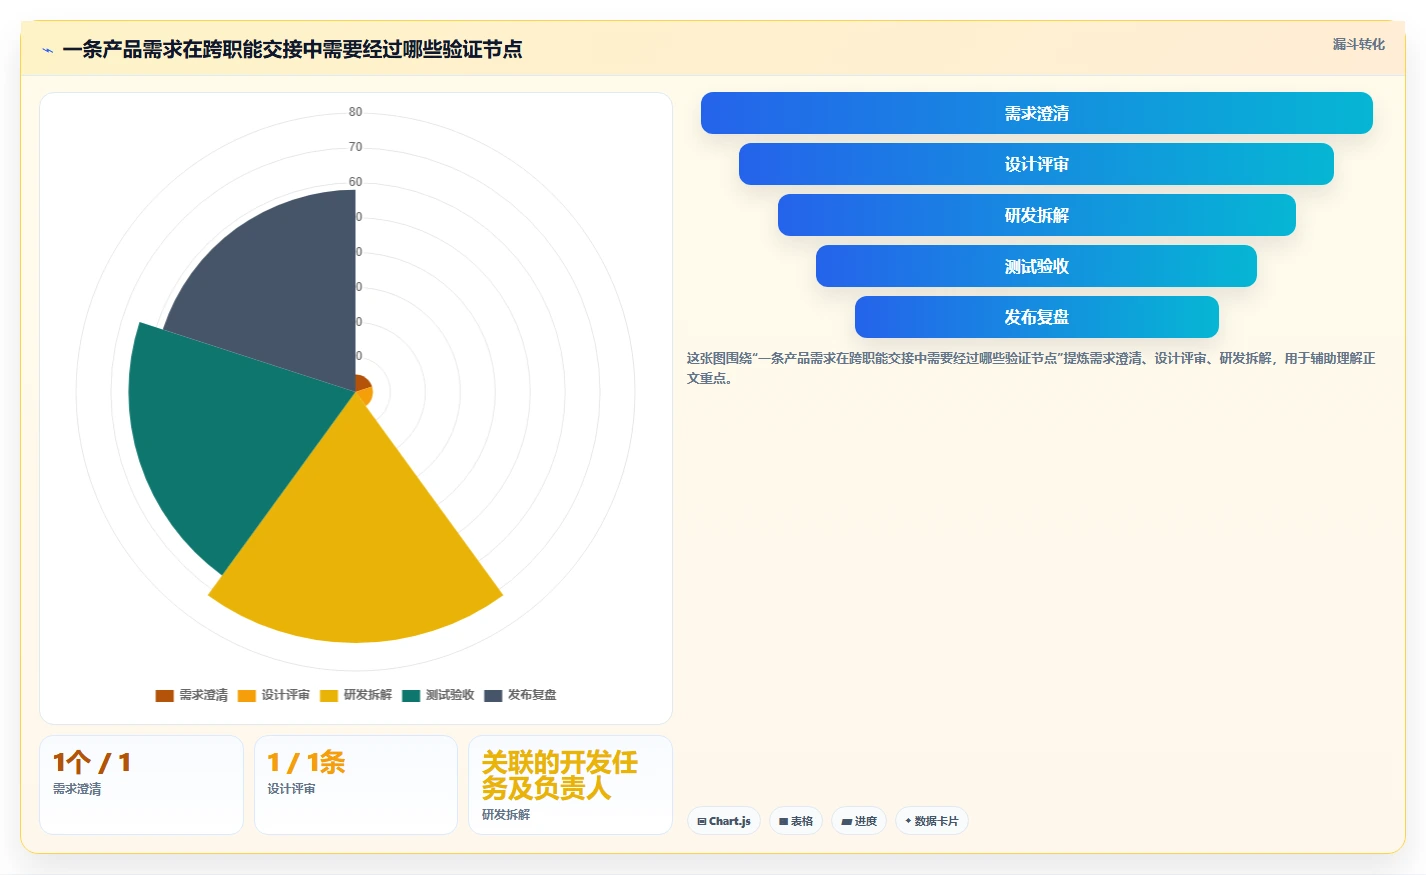This screenshot has width=1426, height=875.
Task: Click the 需求澄清 funnel bar
Action: tap(1036, 113)
